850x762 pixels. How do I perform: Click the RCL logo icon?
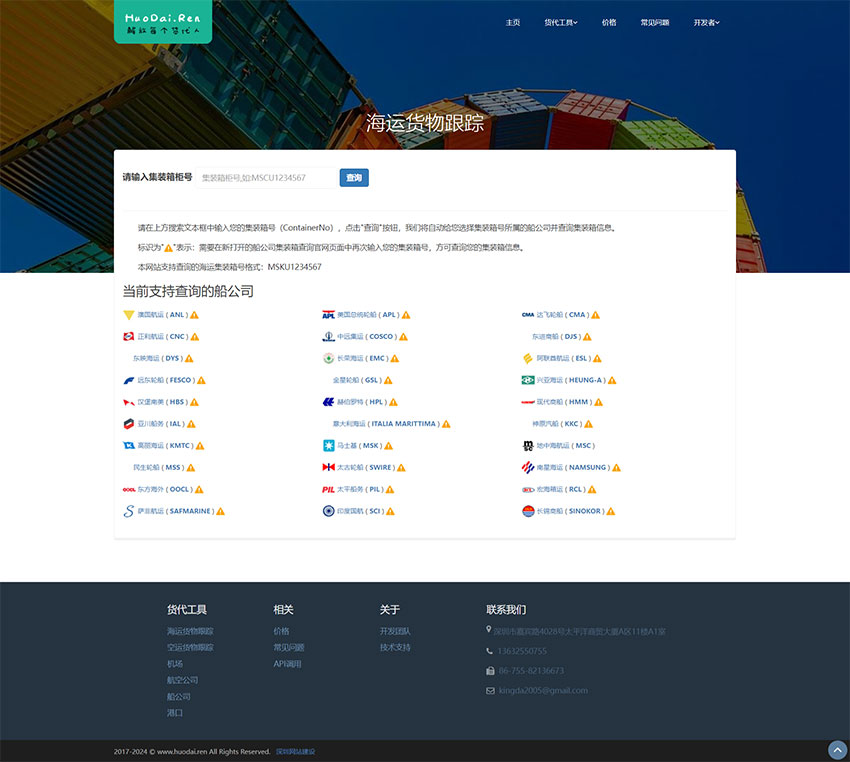click(x=528, y=489)
